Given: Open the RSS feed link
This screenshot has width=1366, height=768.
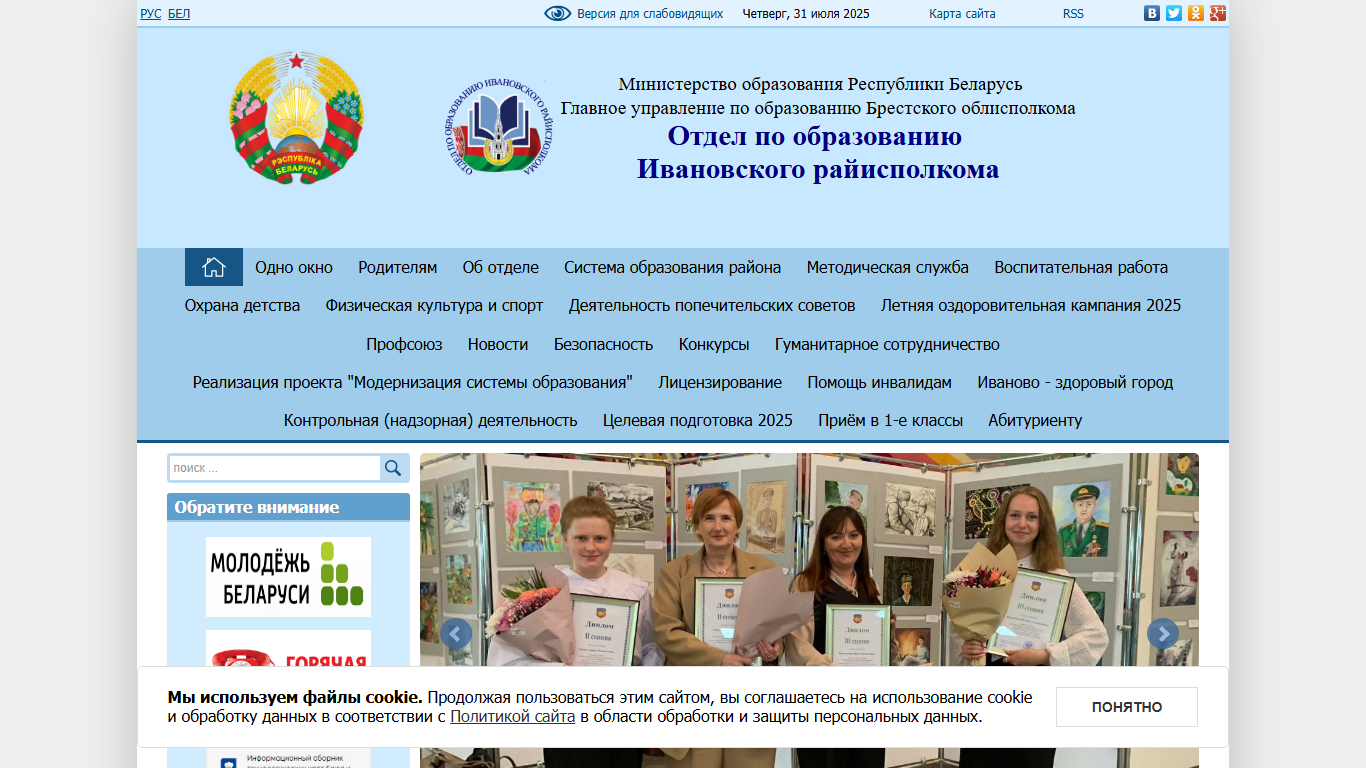Looking at the screenshot, I should click(x=1073, y=14).
